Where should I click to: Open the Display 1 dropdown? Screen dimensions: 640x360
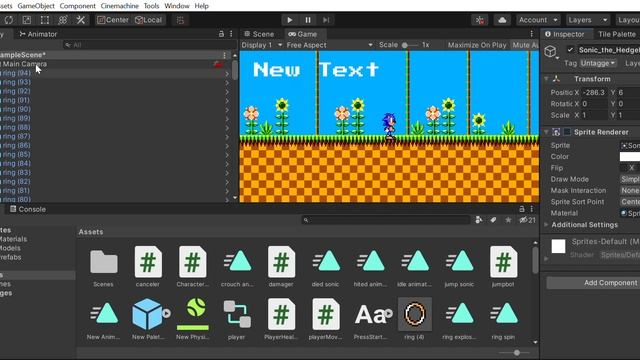point(262,45)
